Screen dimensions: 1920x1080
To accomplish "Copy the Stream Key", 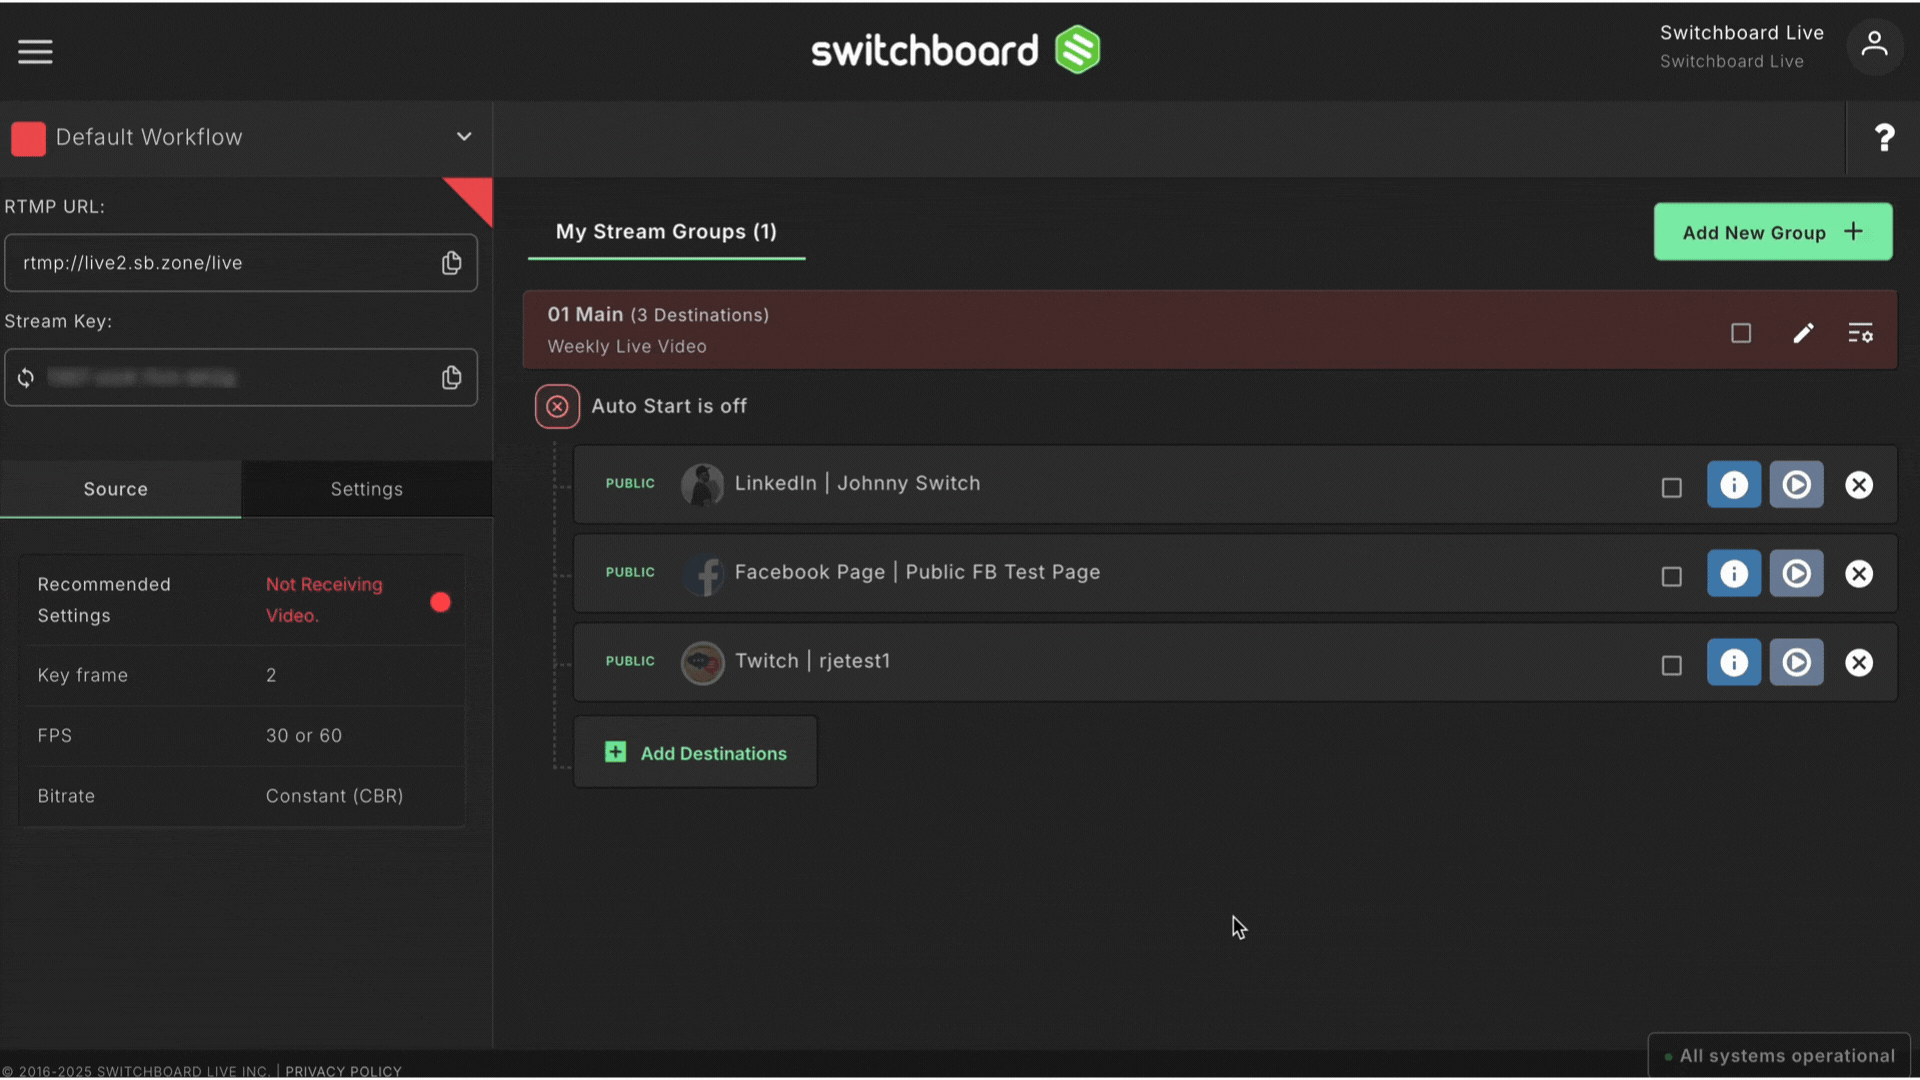I will 452,377.
